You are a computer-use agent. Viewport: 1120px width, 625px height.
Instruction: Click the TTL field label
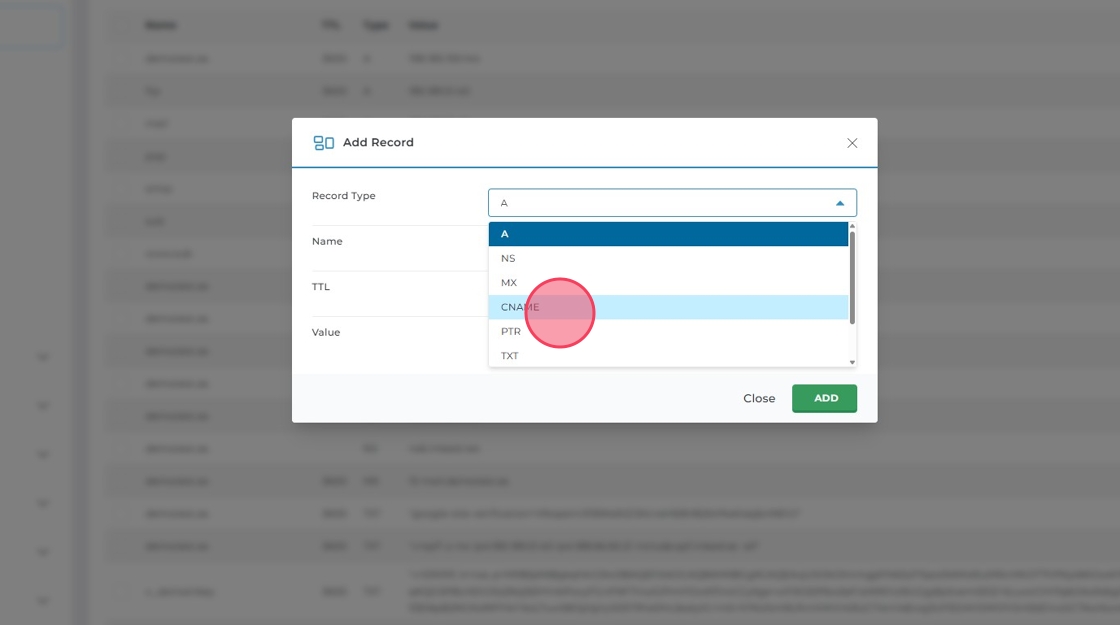[x=321, y=287]
